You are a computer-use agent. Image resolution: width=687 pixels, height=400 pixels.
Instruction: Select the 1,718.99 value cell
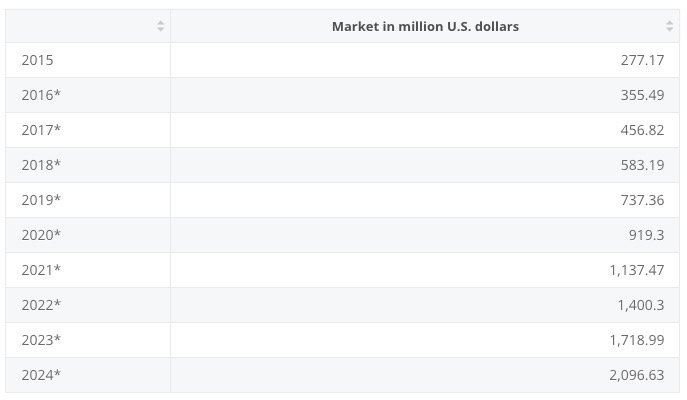point(636,340)
